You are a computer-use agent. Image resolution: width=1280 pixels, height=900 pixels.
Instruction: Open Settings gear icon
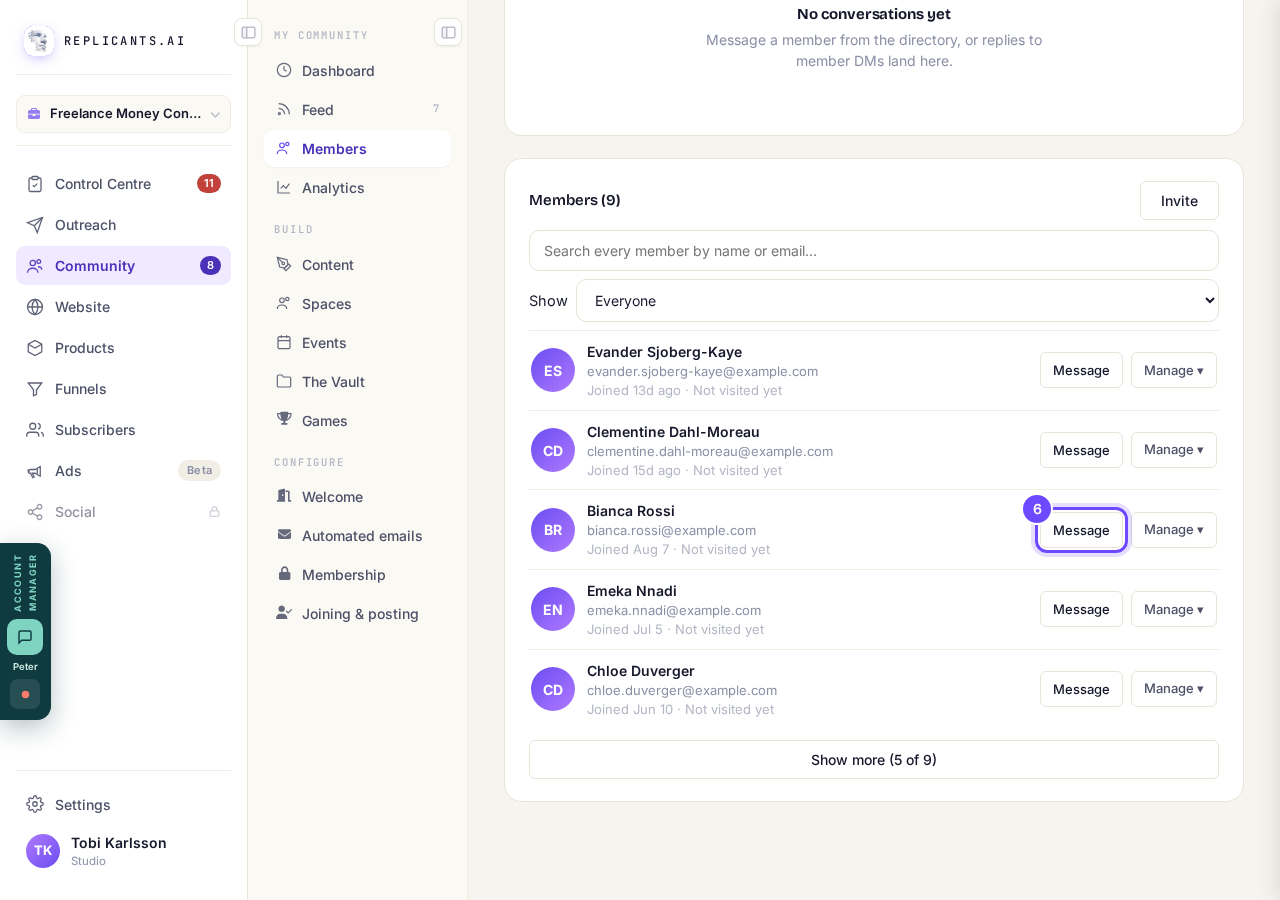(35, 804)
